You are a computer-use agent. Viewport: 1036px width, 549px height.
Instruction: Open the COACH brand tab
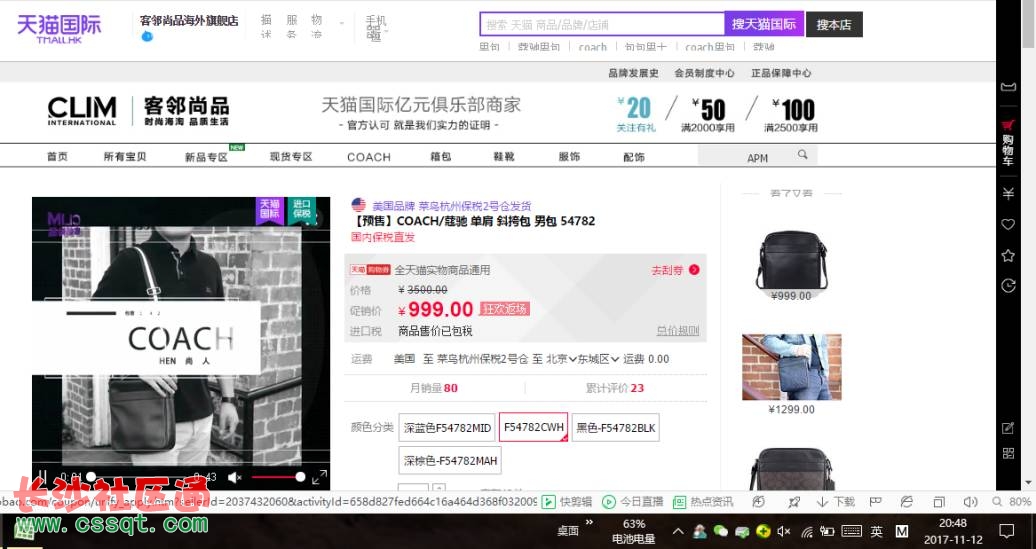369,157
